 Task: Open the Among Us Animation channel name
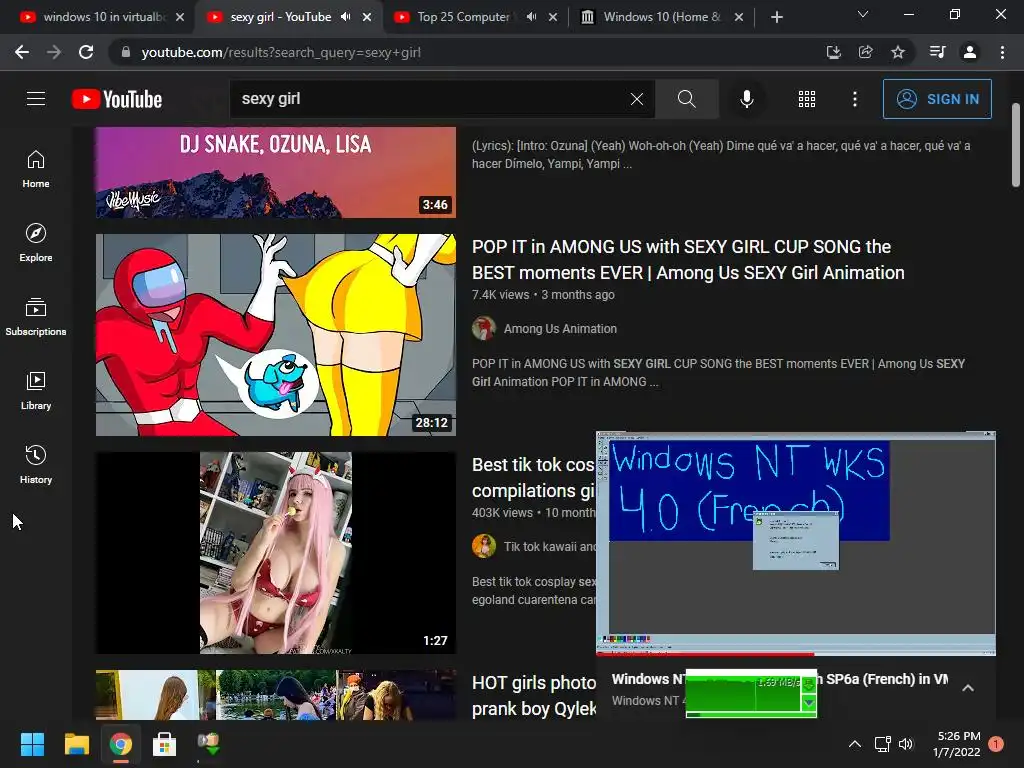[x=560, y=328]
